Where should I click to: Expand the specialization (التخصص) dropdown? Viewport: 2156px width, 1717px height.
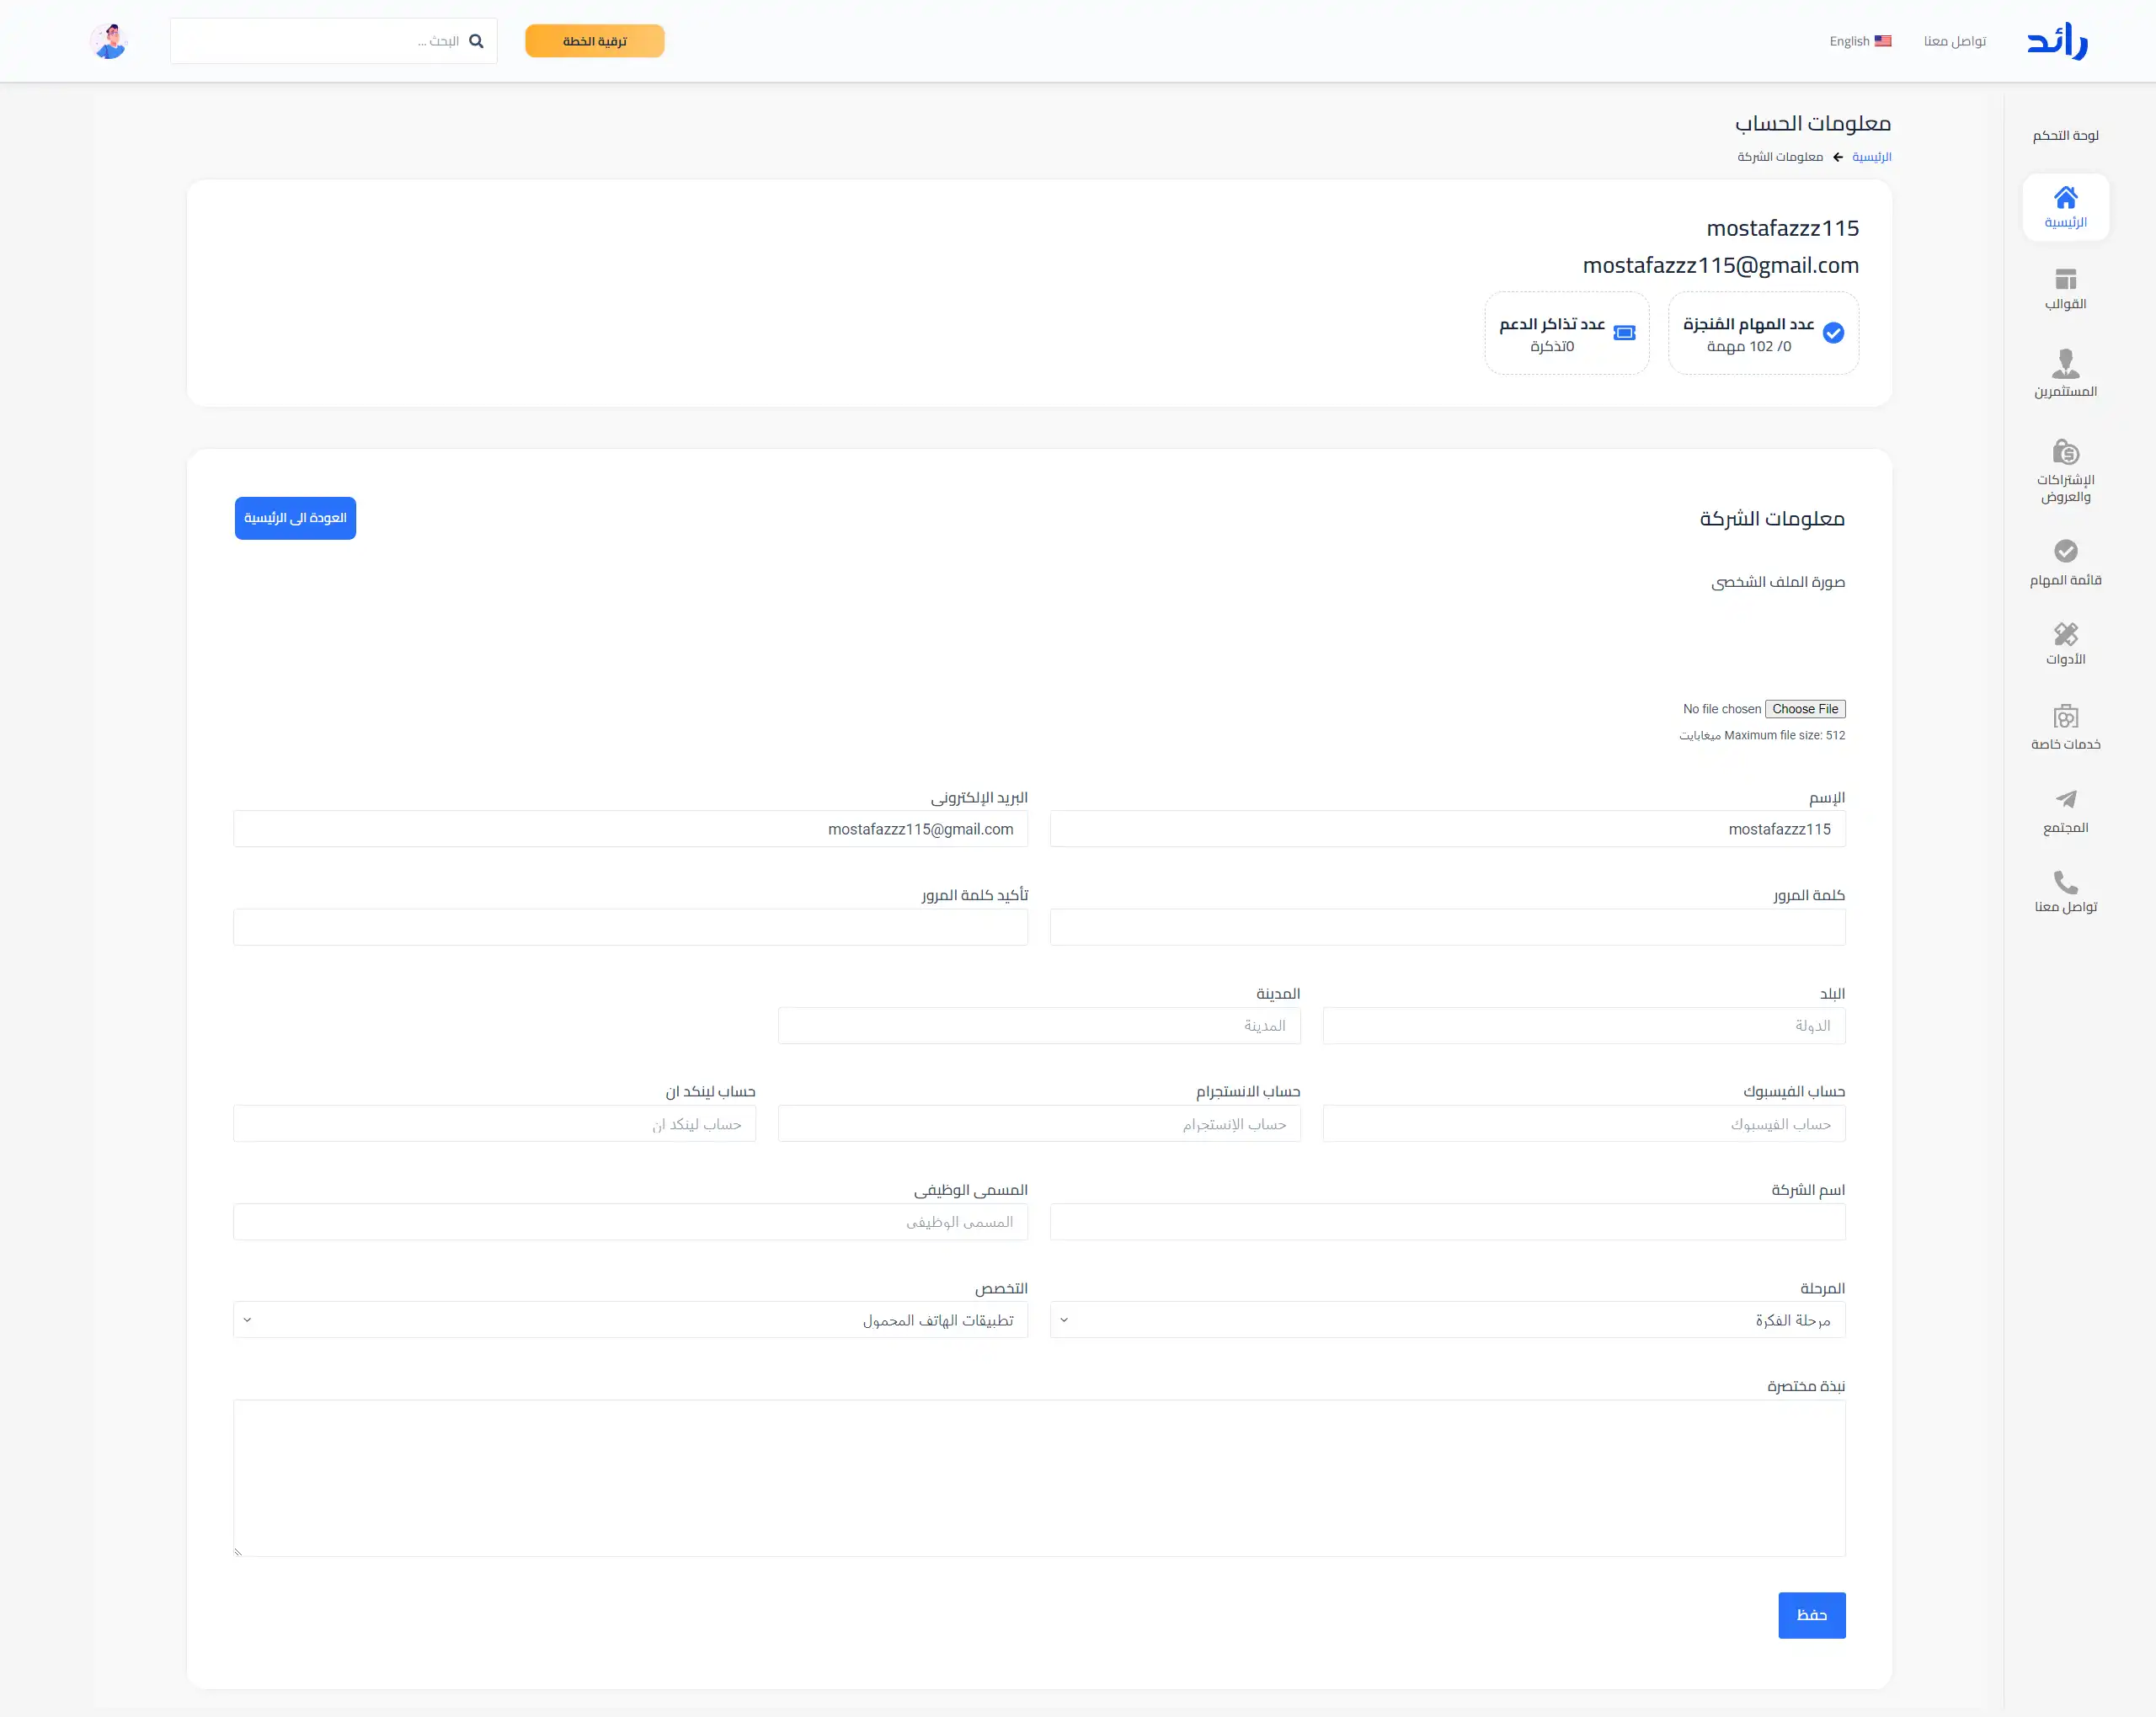tap(630, 1320)
